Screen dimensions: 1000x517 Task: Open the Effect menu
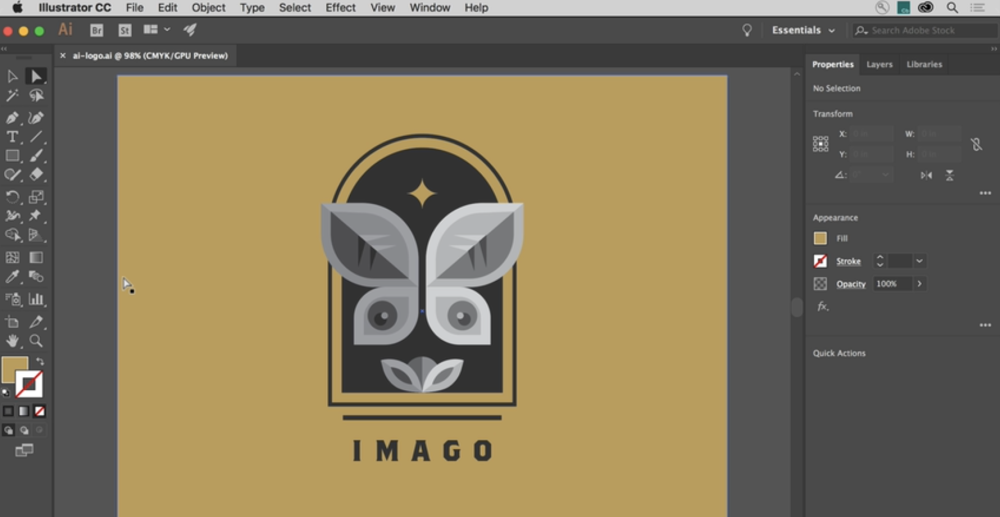click(340, 7)
